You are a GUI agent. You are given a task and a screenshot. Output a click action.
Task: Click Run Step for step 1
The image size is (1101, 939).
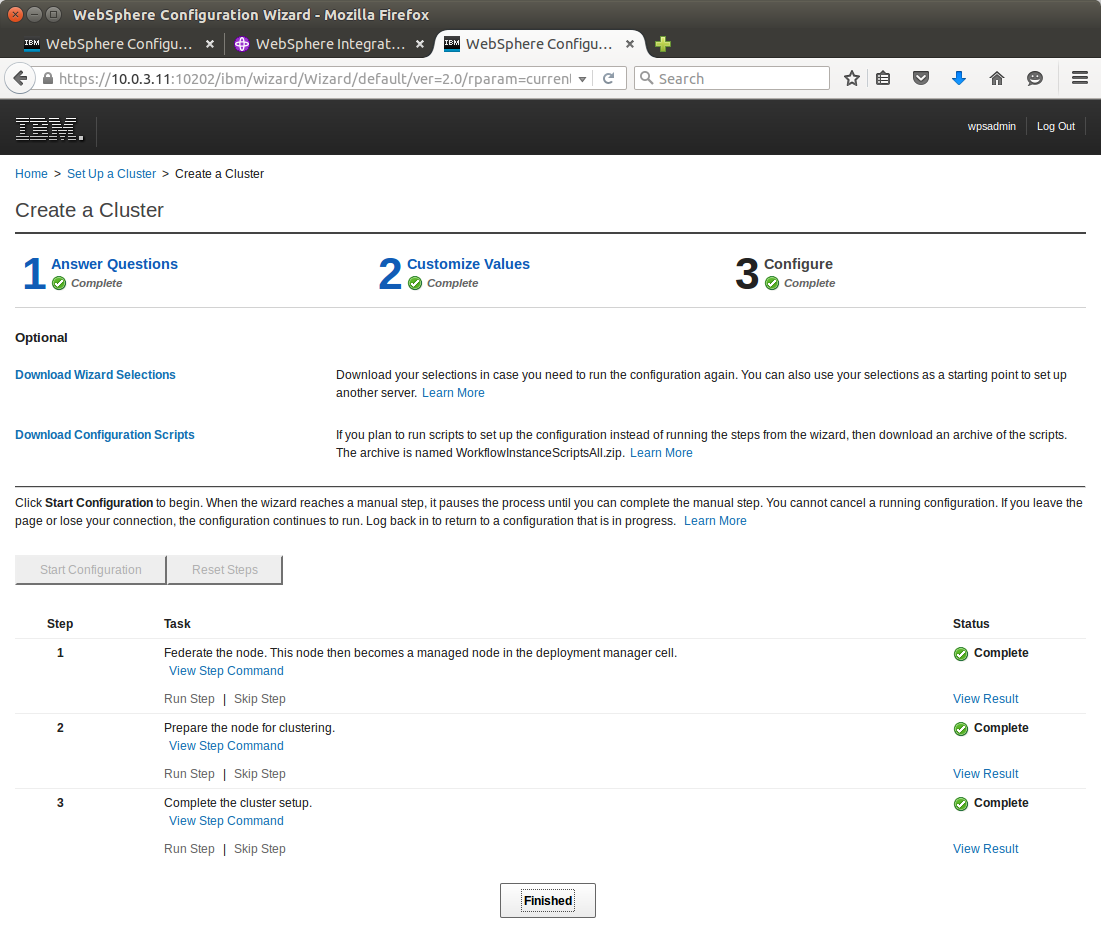(x=189, y=700)
